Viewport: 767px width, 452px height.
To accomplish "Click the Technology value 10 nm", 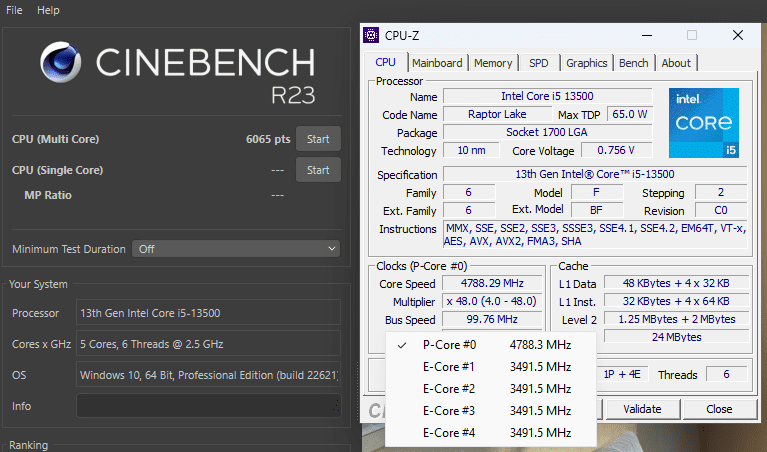I will [472, 151].
